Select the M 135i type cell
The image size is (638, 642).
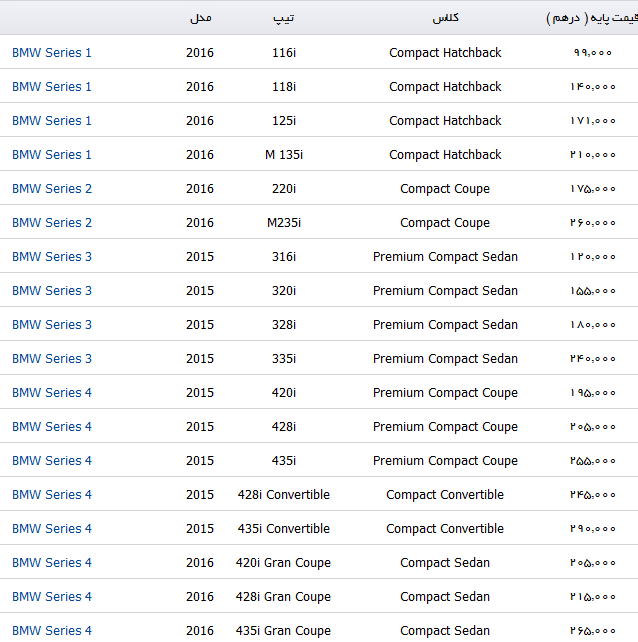click(x=284, y=155)
